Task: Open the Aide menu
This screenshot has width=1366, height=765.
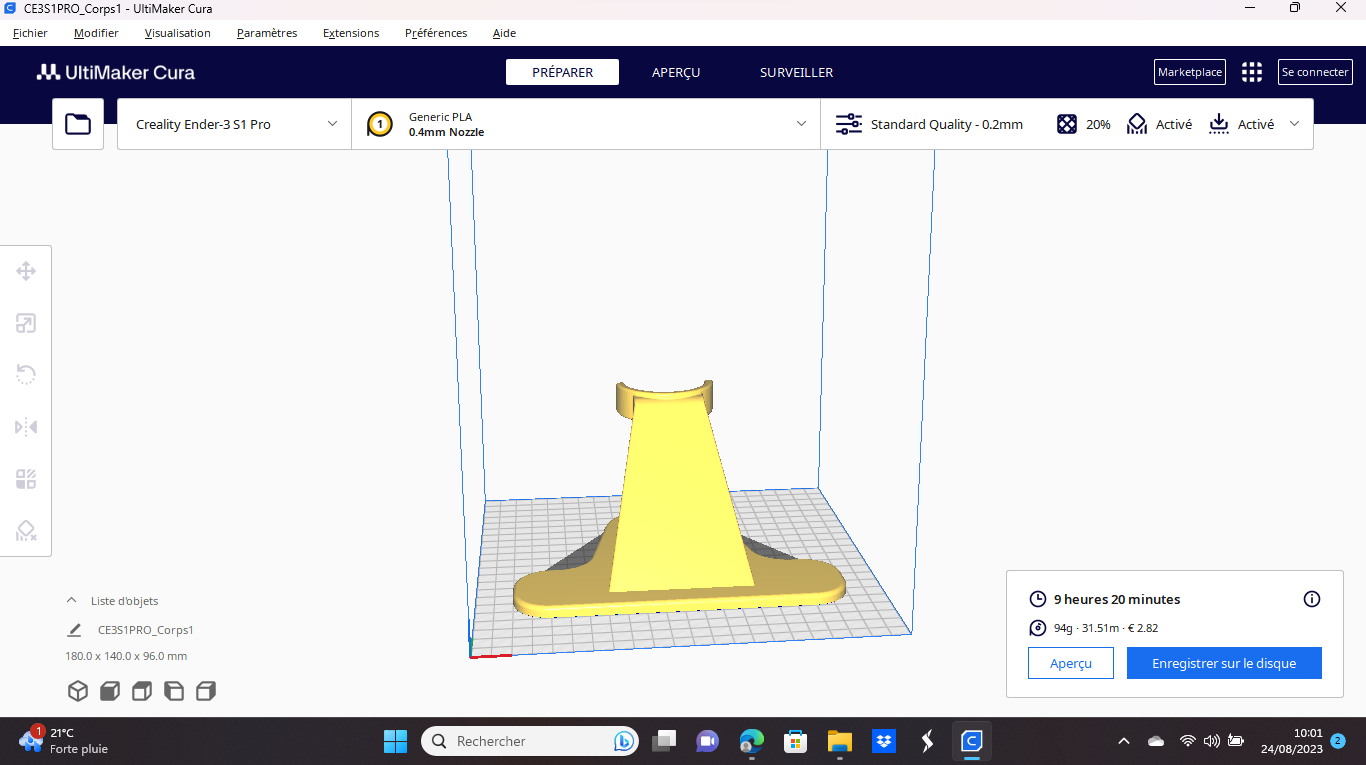Action: tap(505, 33)
